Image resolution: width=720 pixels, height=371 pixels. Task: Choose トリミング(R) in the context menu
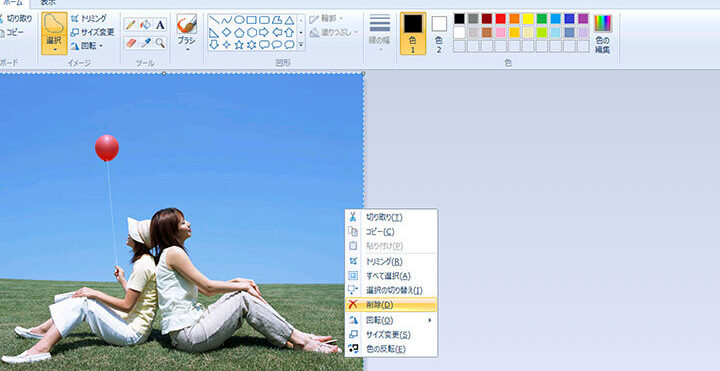391,261
